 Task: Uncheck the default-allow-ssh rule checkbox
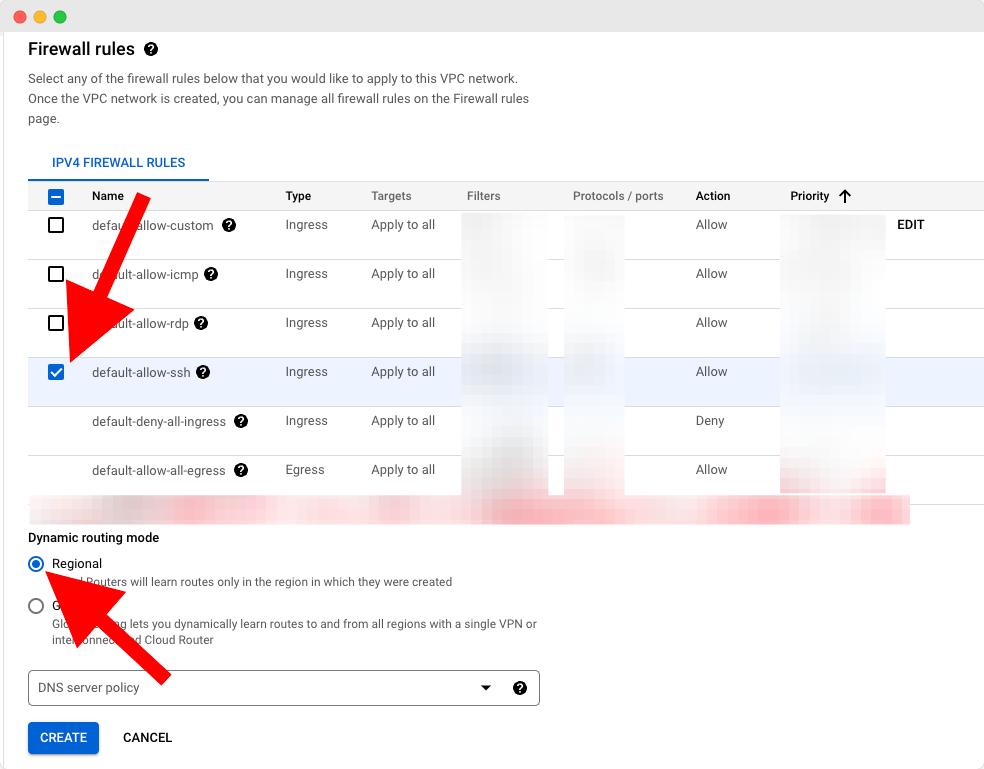pyautogui.click(x=56, y=372)
